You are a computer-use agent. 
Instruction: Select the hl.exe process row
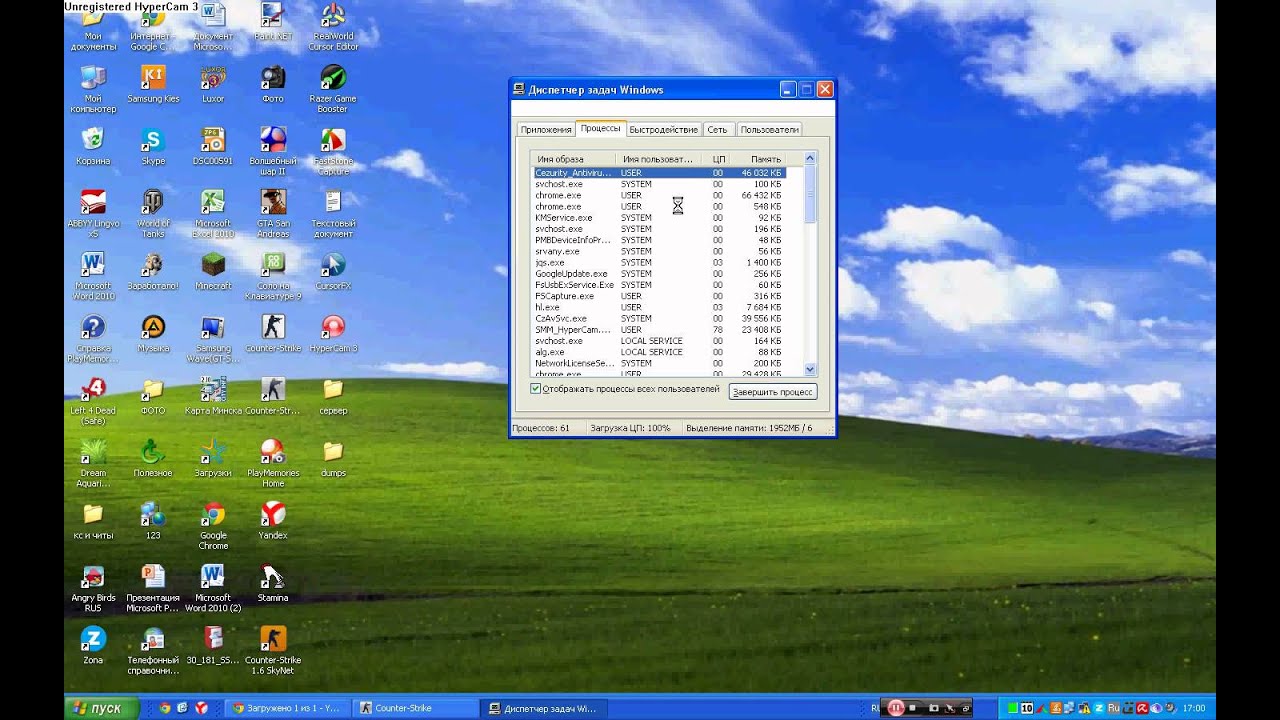(x=659, y=307)
